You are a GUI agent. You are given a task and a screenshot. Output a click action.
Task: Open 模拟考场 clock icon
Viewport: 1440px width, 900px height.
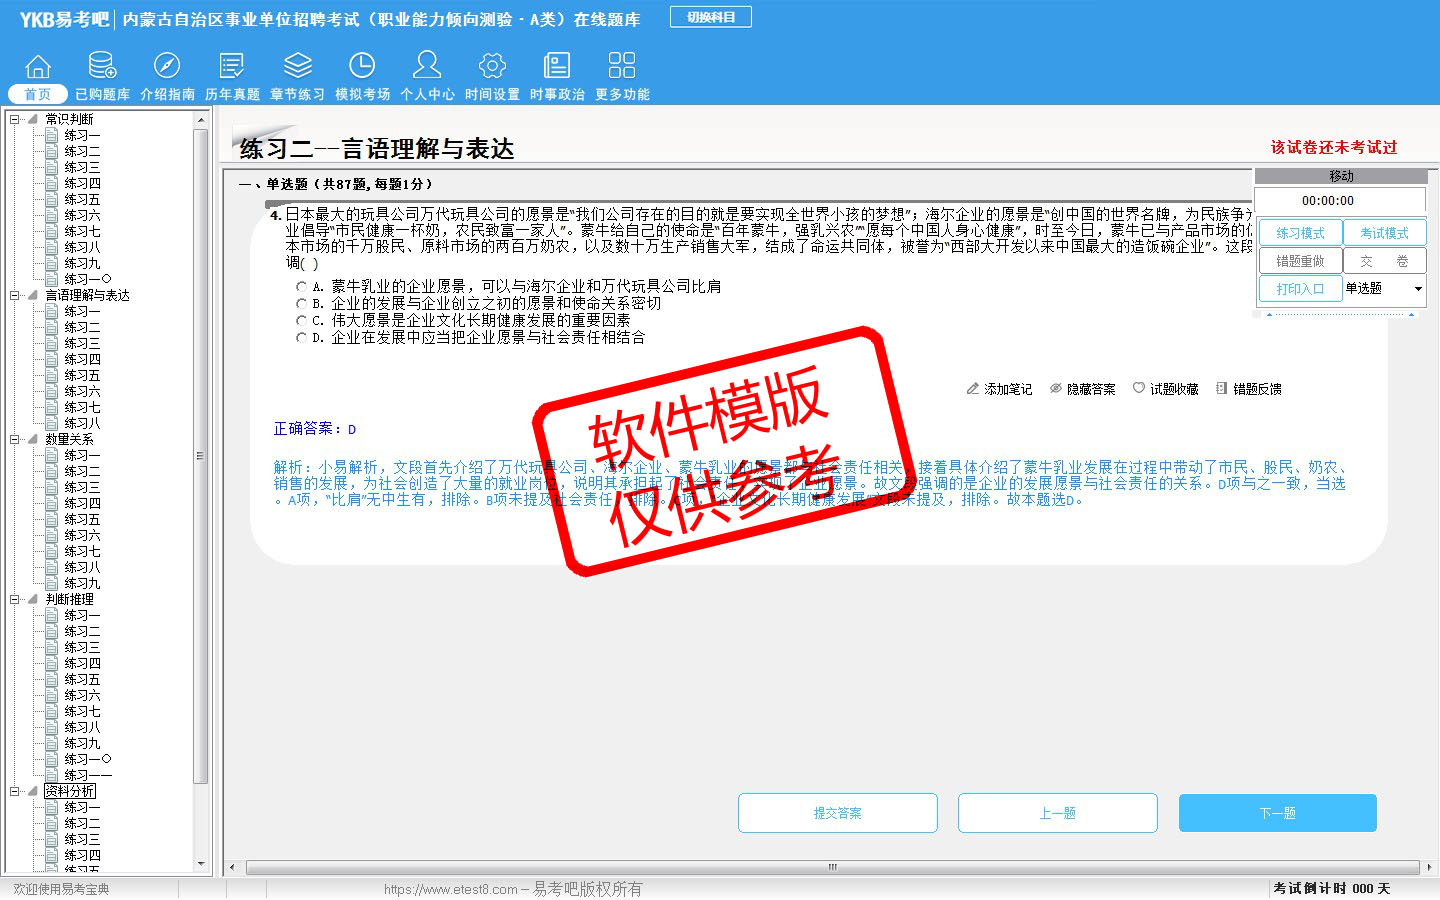(362, 67)
